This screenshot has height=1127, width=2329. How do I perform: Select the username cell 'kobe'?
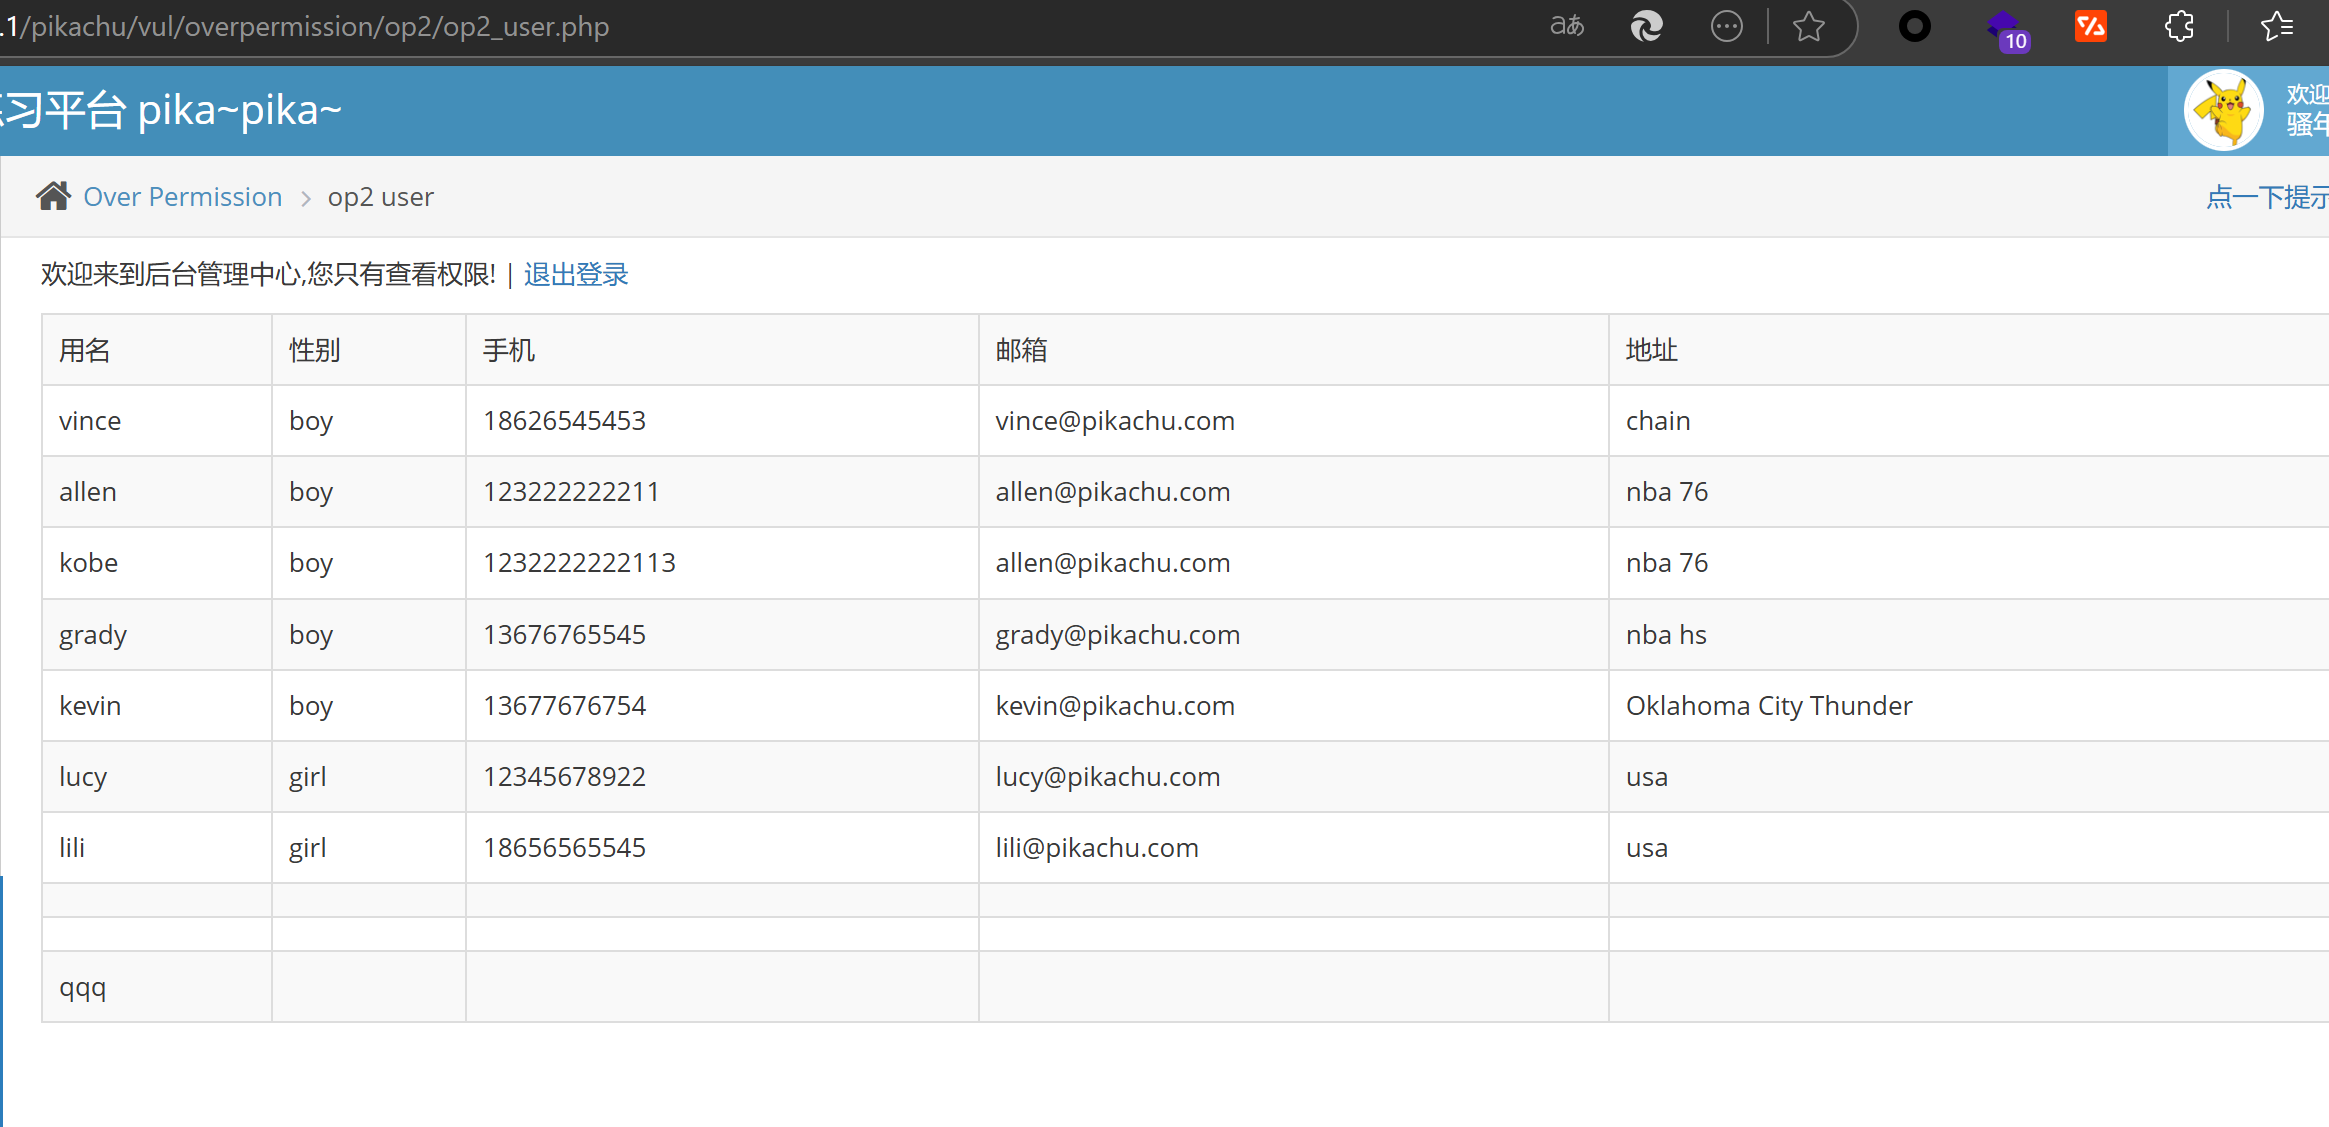click(88, 563)
